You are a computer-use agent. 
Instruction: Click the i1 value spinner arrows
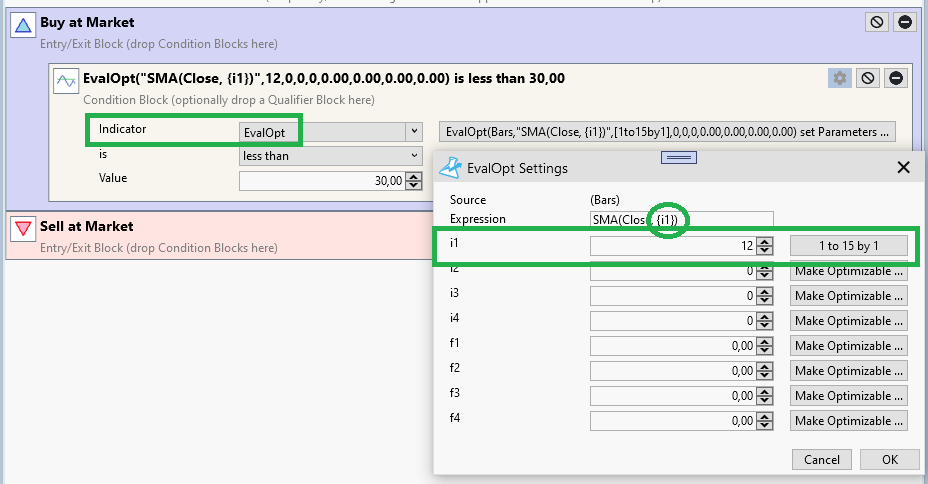pyautogui.click(x=765, y=246)
